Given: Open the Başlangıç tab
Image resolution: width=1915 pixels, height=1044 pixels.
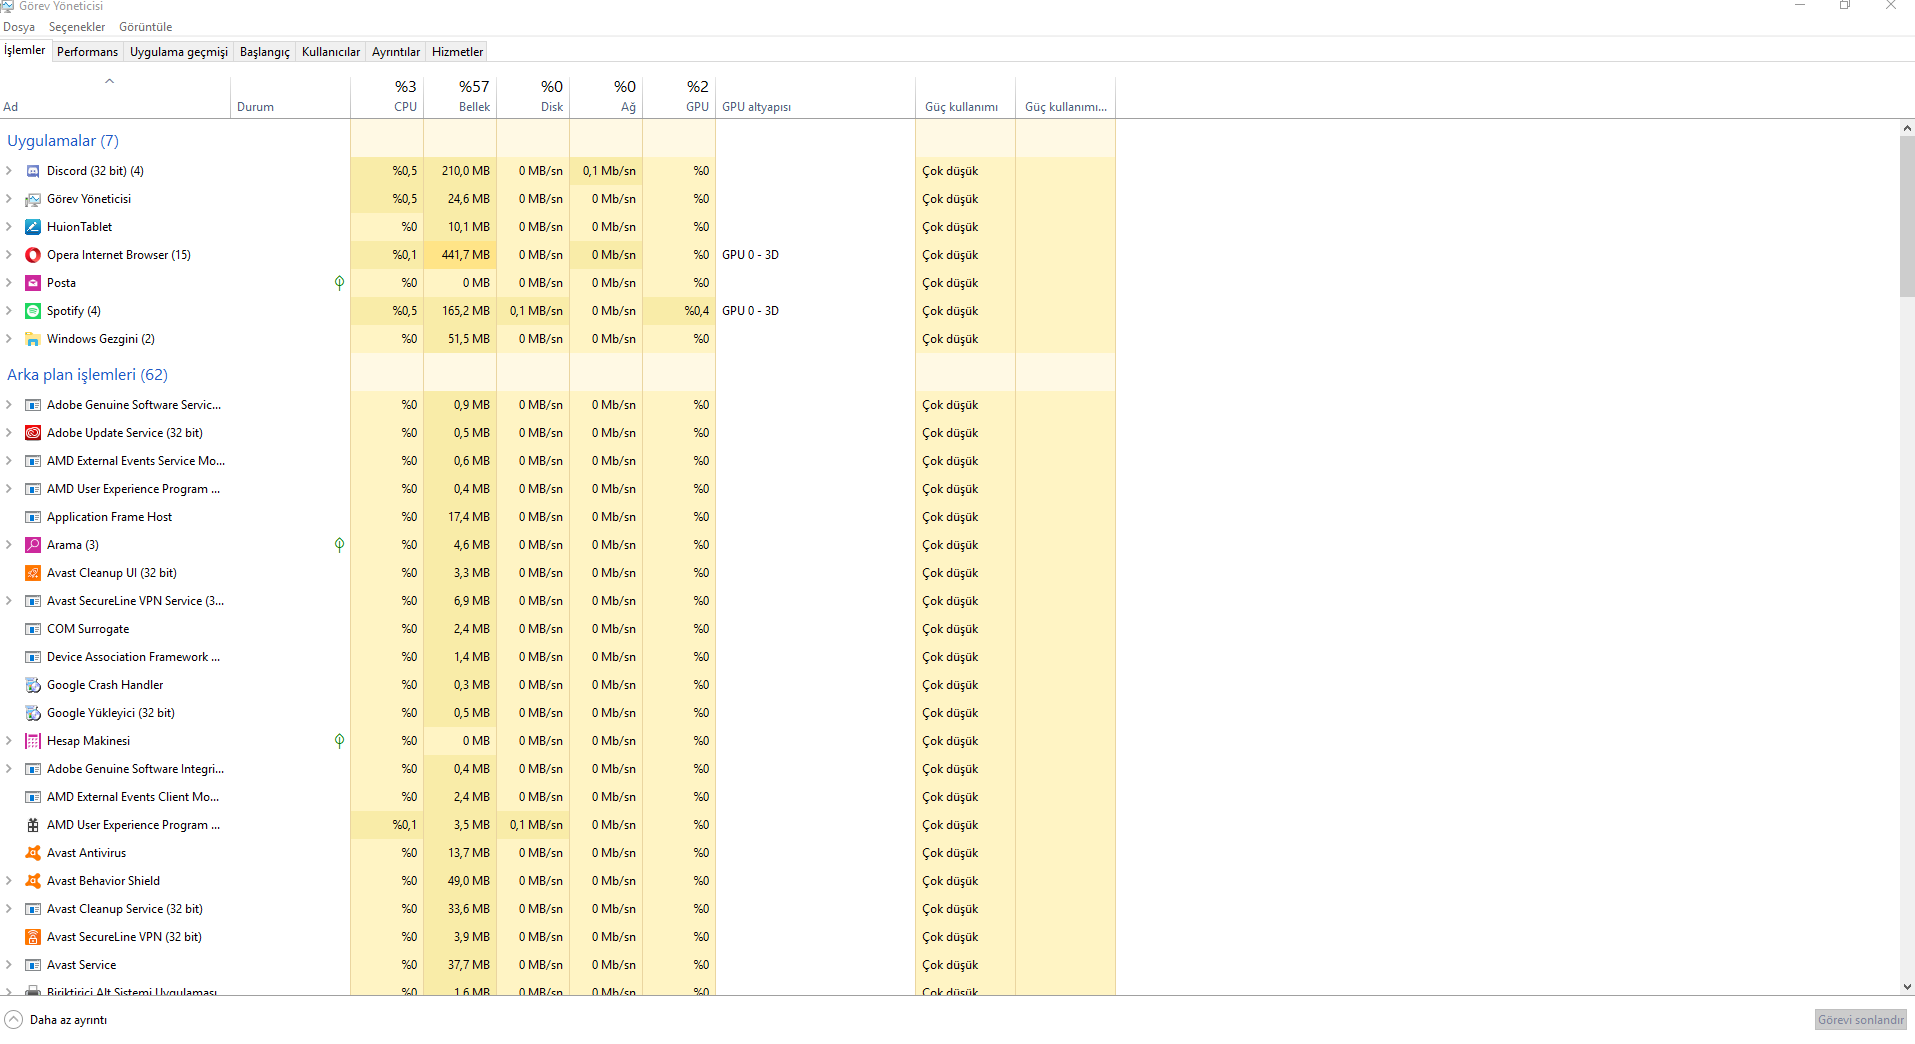Looking at the screenshot, I should [264, 52].
